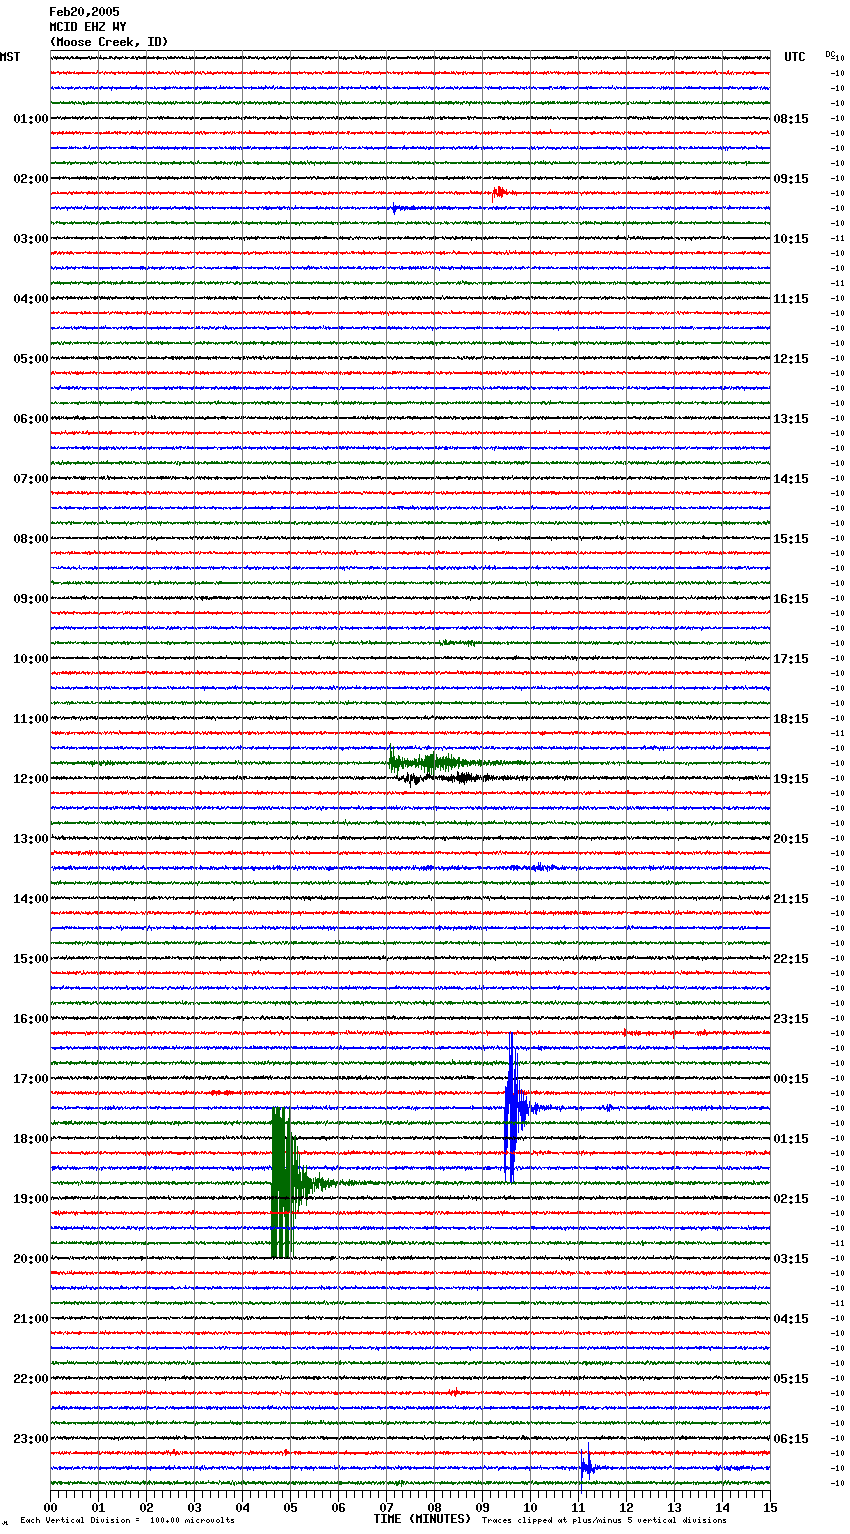Select the 00:15 UTC time label
850x1534 pixels.
(x=791, y=1079)
